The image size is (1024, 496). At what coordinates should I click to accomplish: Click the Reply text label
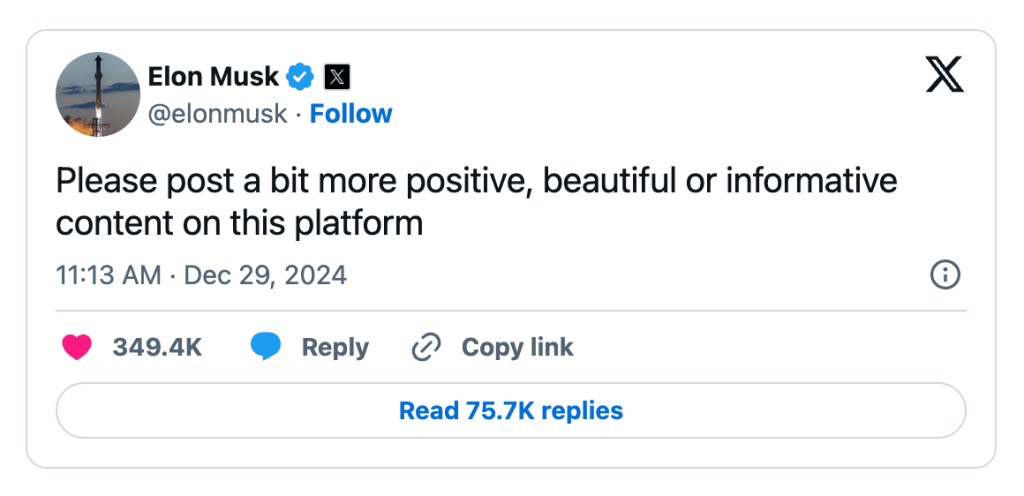(x=335, y=347)
